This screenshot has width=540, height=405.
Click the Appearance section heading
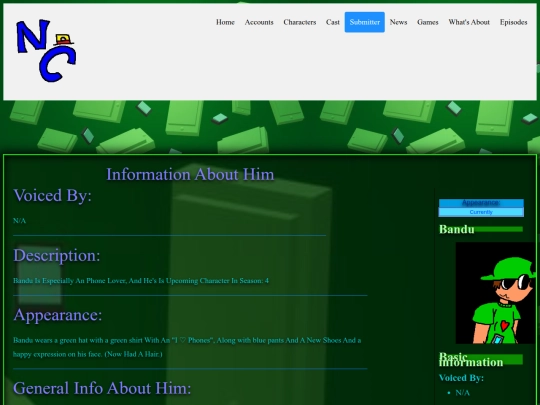coord(58,315)
